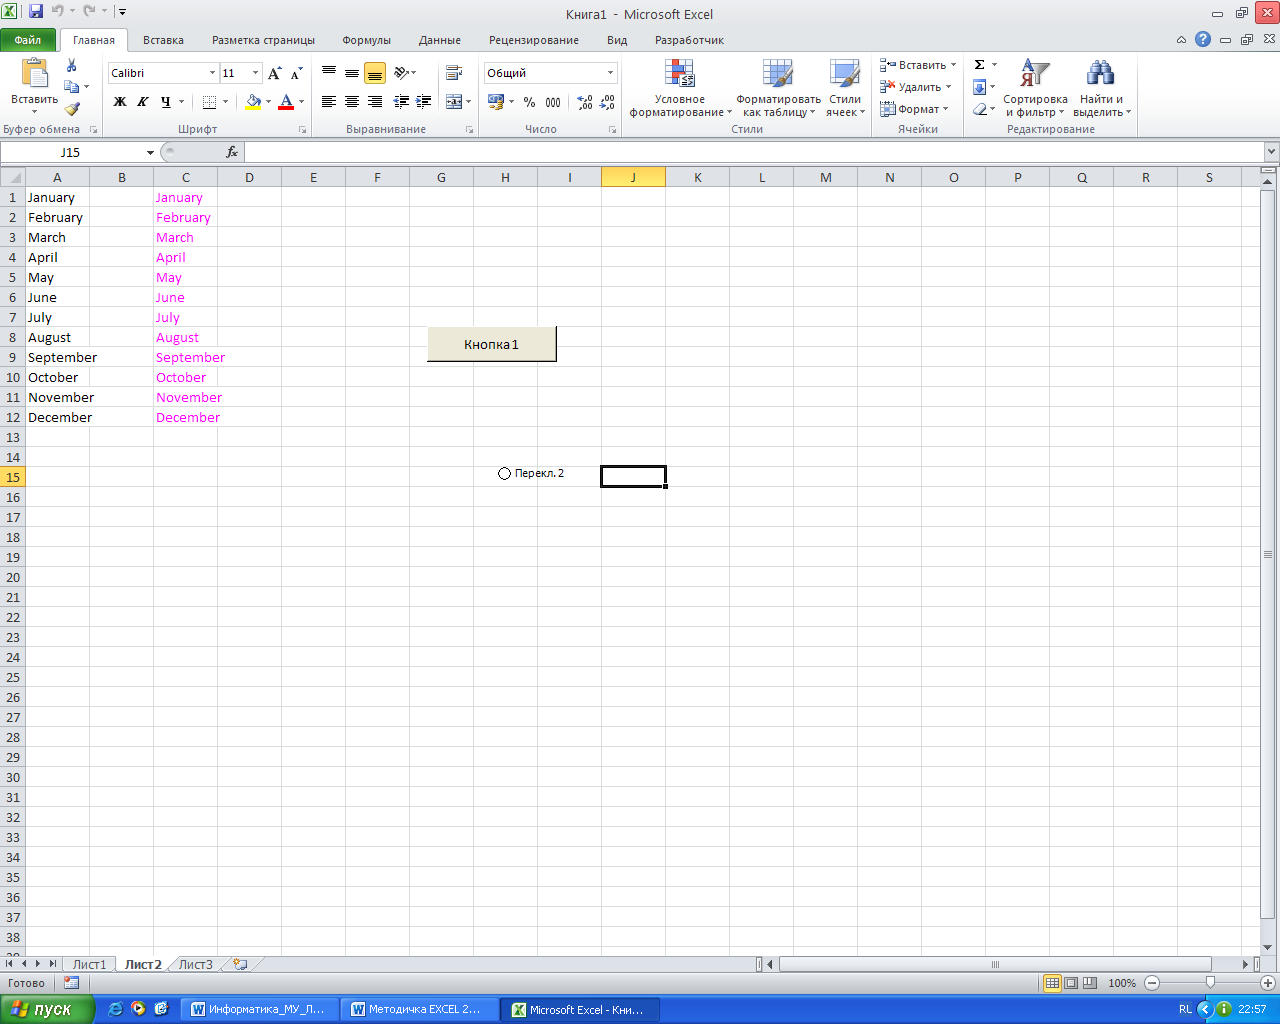The image size is (1280, 1024).
Task: Click the Кнопка 1 form button
Action: point(491,344)
